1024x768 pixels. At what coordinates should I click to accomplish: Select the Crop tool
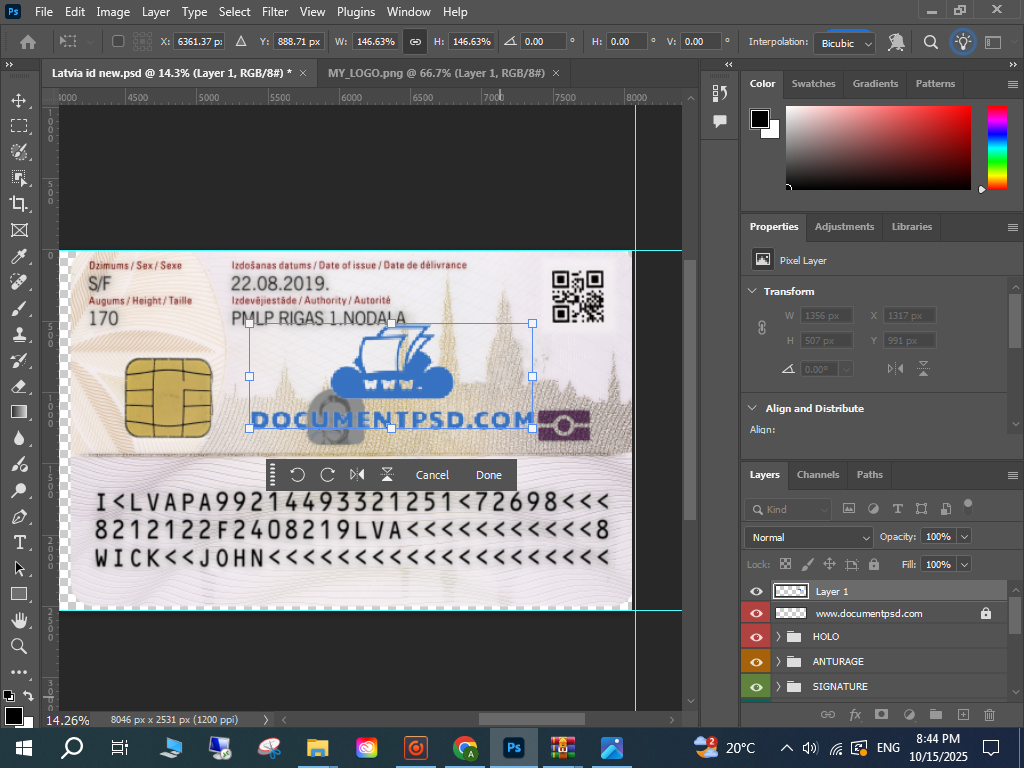click(x=19, y=203)
